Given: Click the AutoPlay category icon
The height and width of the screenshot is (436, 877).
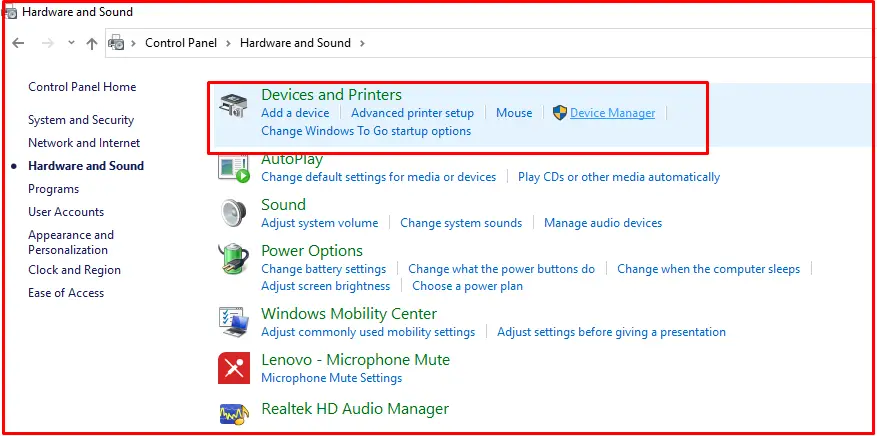Looking at the screenshot, I should coord(233,169).
